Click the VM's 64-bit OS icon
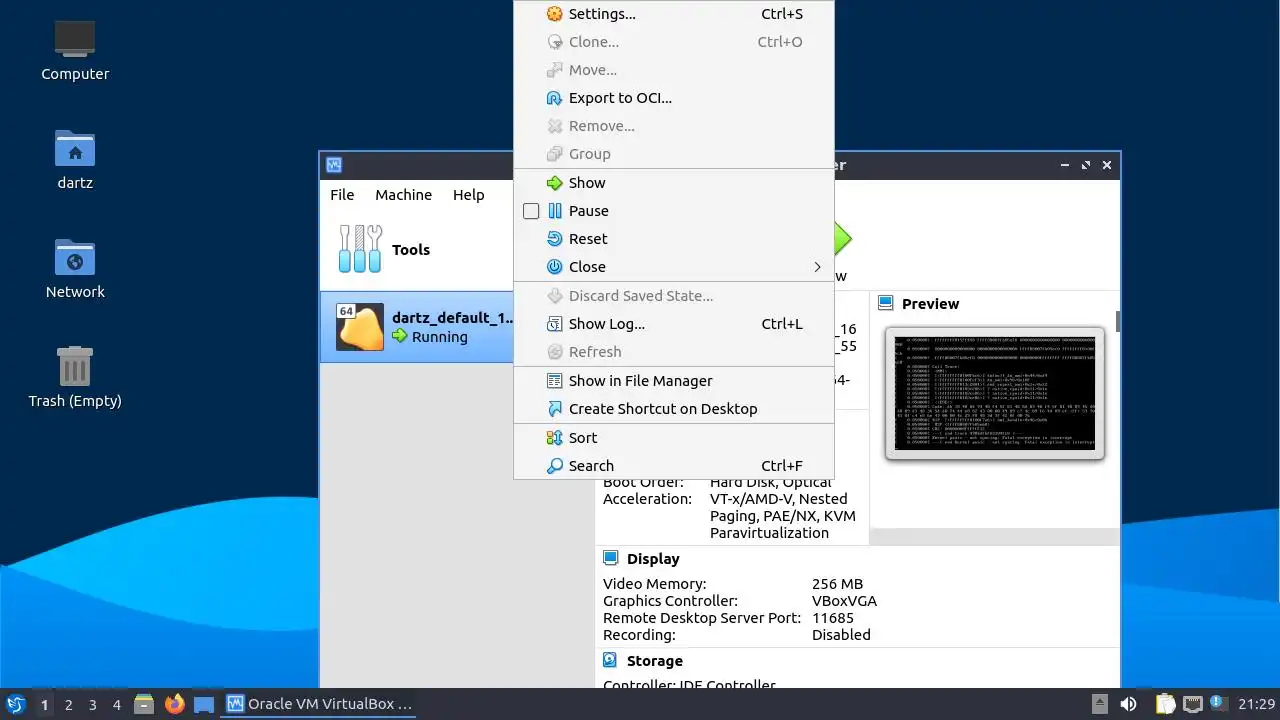Viewport: 1280px width, 720px height. 360,327
